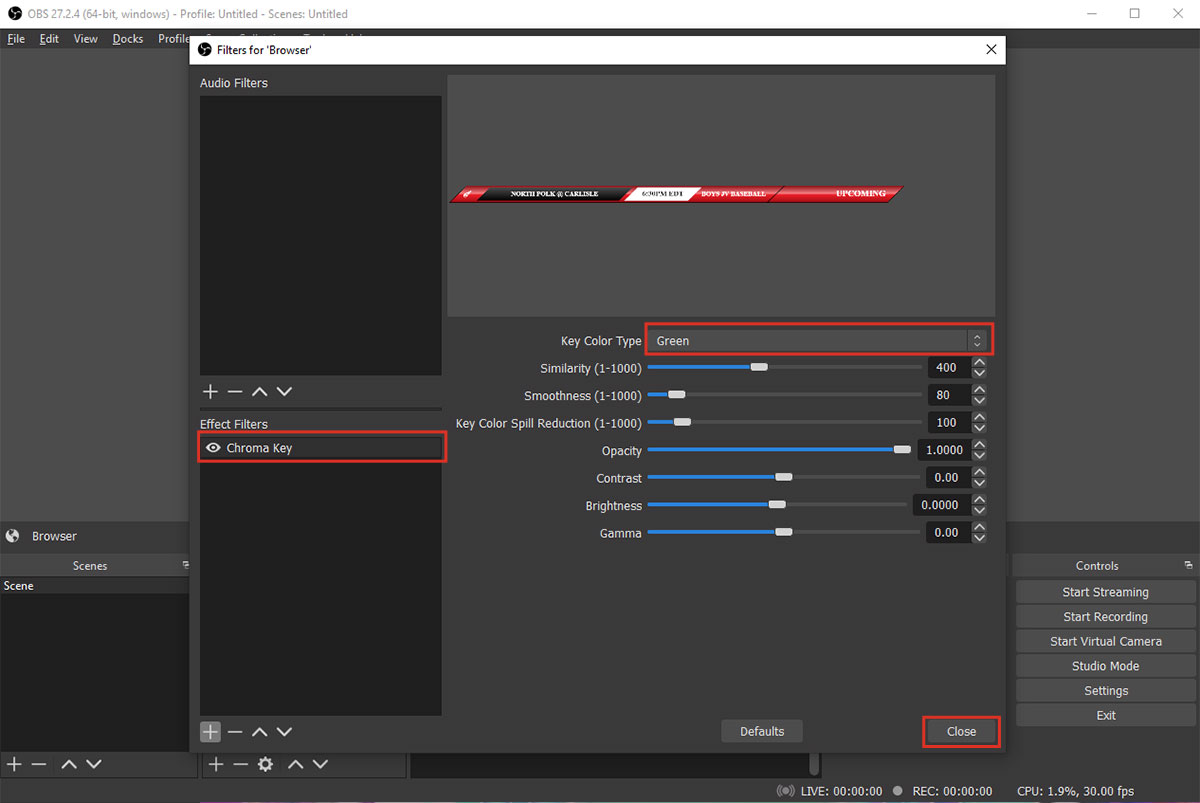Viewport: 1200px width, 803px height.
Task: Open the Docks menu
Action: pos(128,39)
